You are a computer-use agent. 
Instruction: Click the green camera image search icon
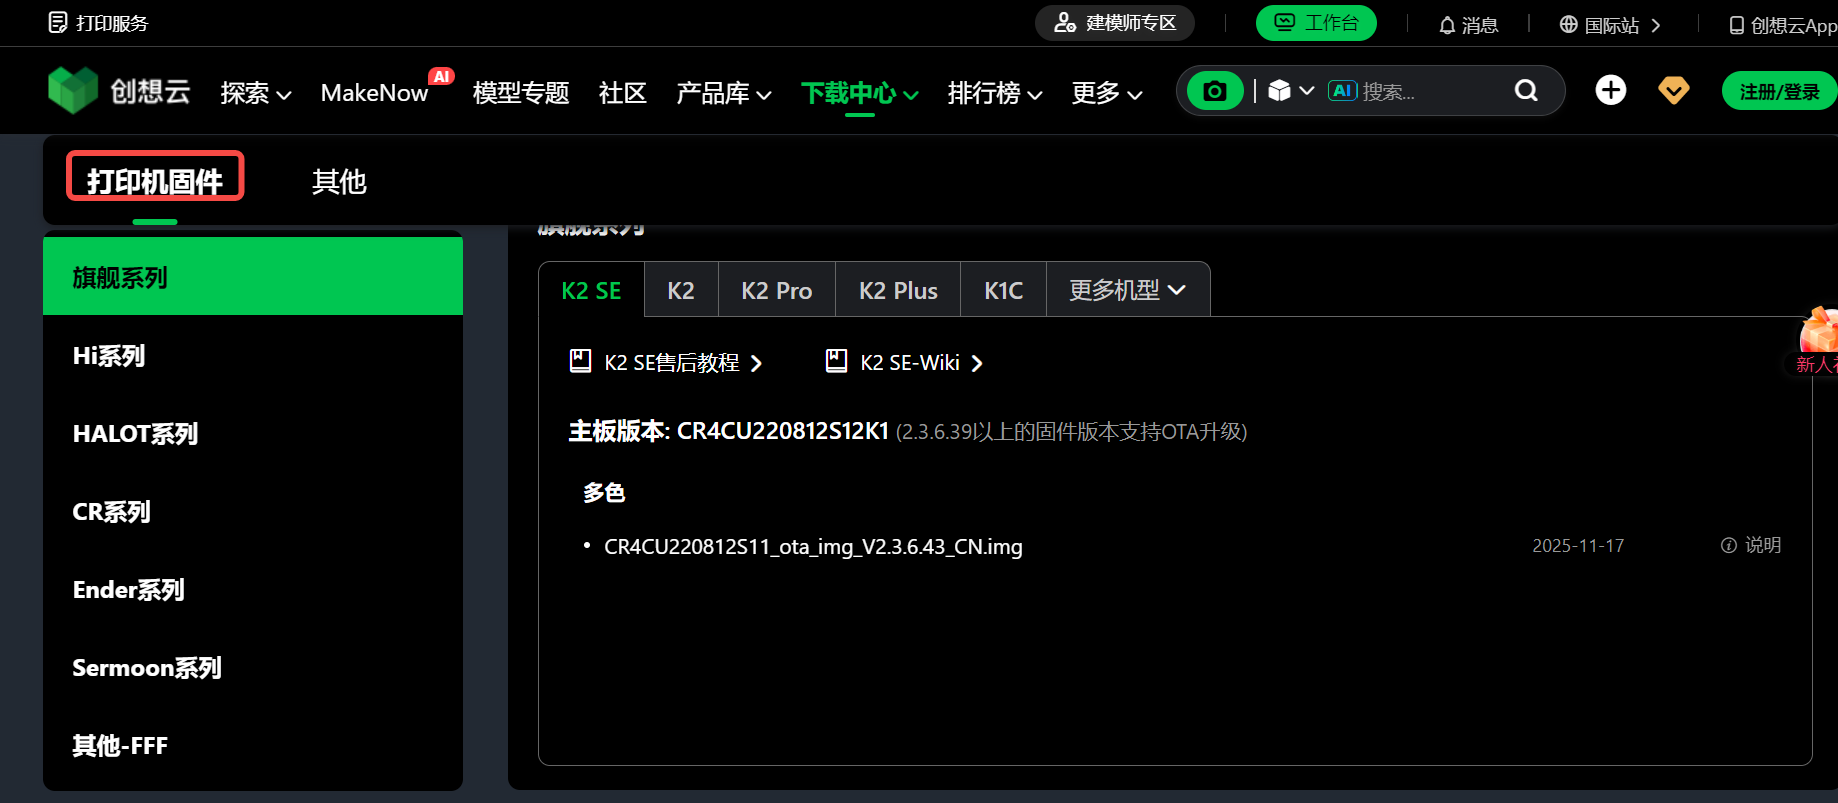pyautogui.click(x=1214, y=91)
